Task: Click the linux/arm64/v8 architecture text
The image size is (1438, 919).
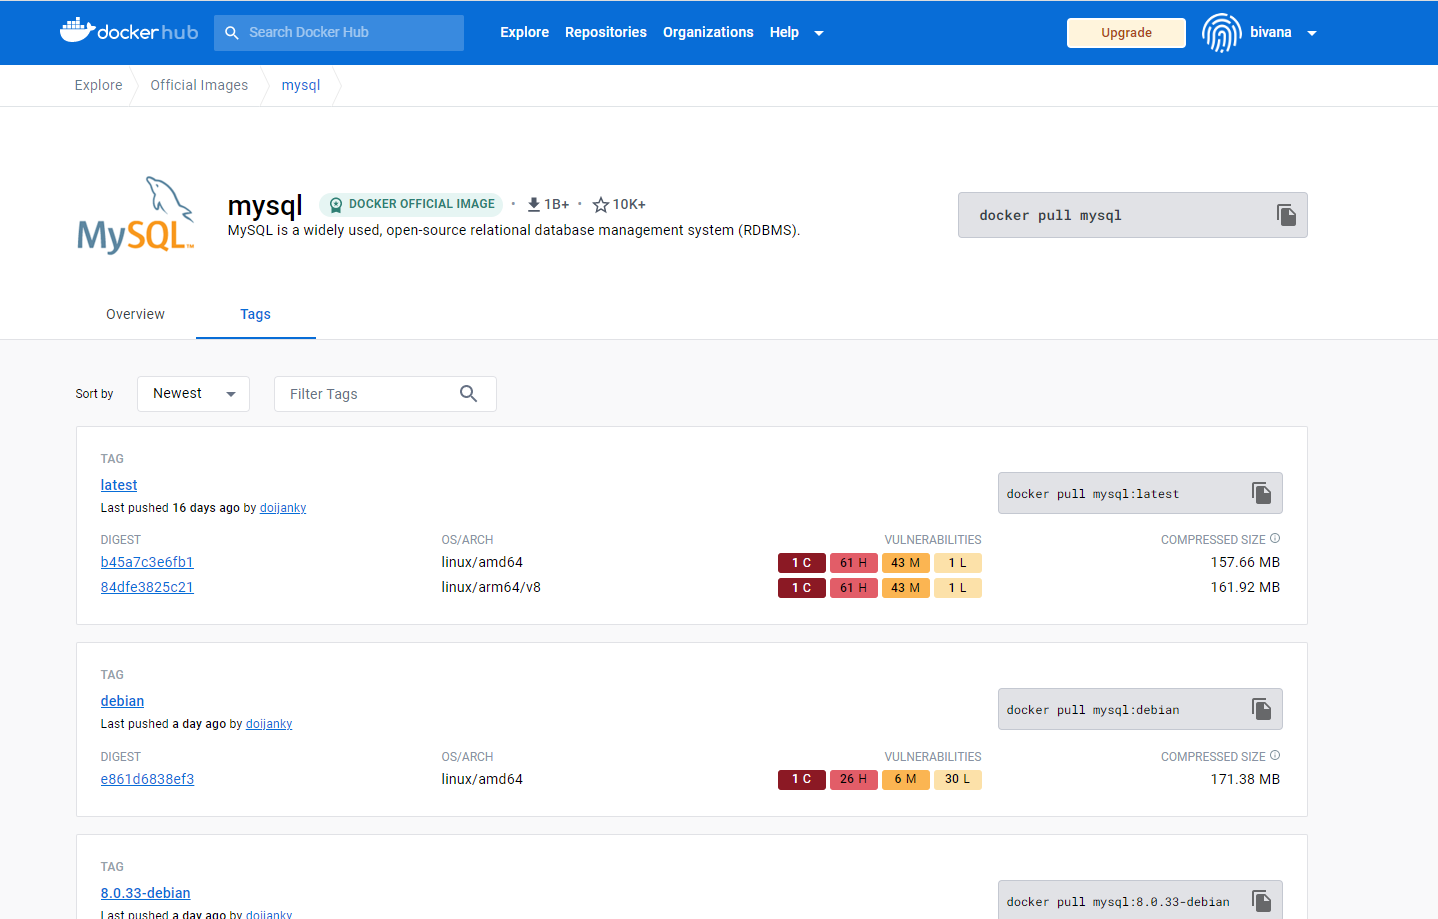Action: pos(491,587)
